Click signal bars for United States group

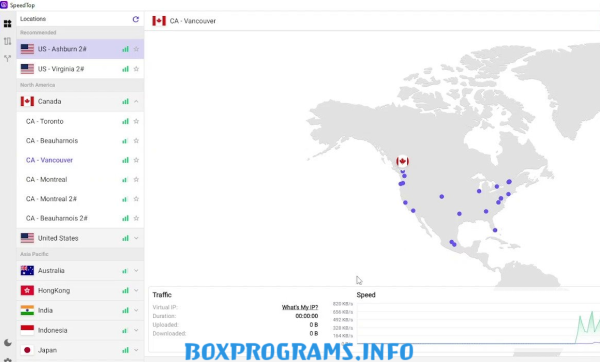pos(125,238)
